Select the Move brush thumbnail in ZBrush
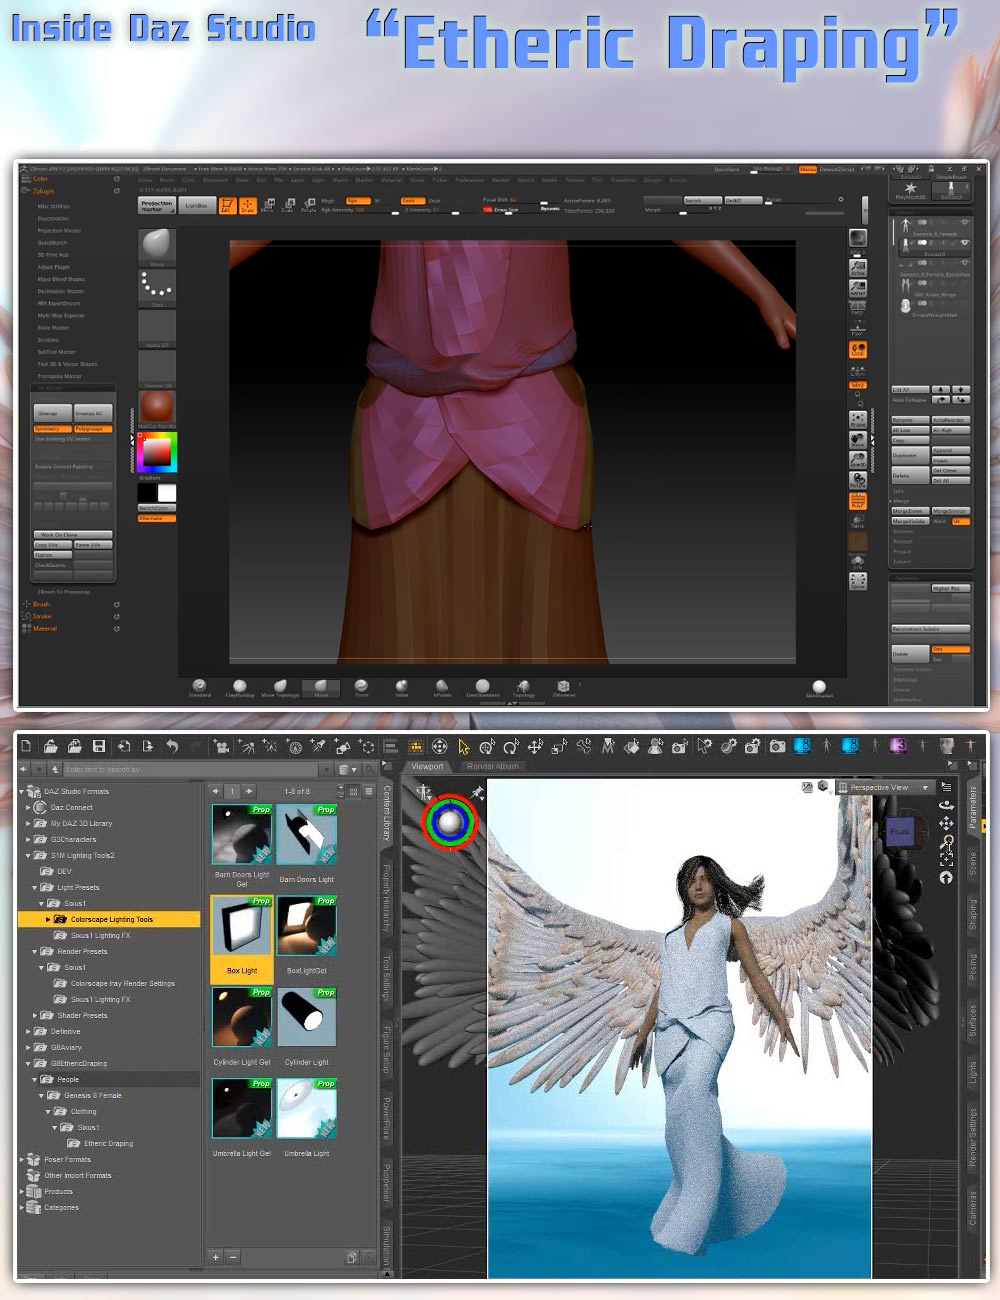1000x1300 pixels. [157, 246]
